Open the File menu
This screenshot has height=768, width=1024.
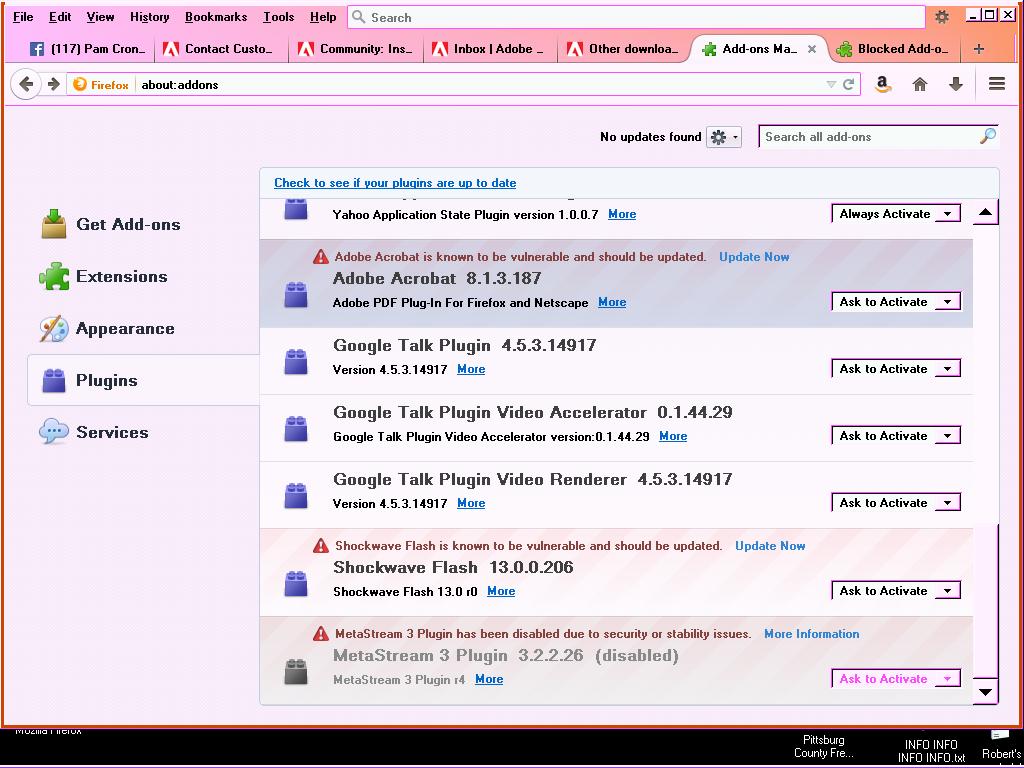[x=23, y=17]
